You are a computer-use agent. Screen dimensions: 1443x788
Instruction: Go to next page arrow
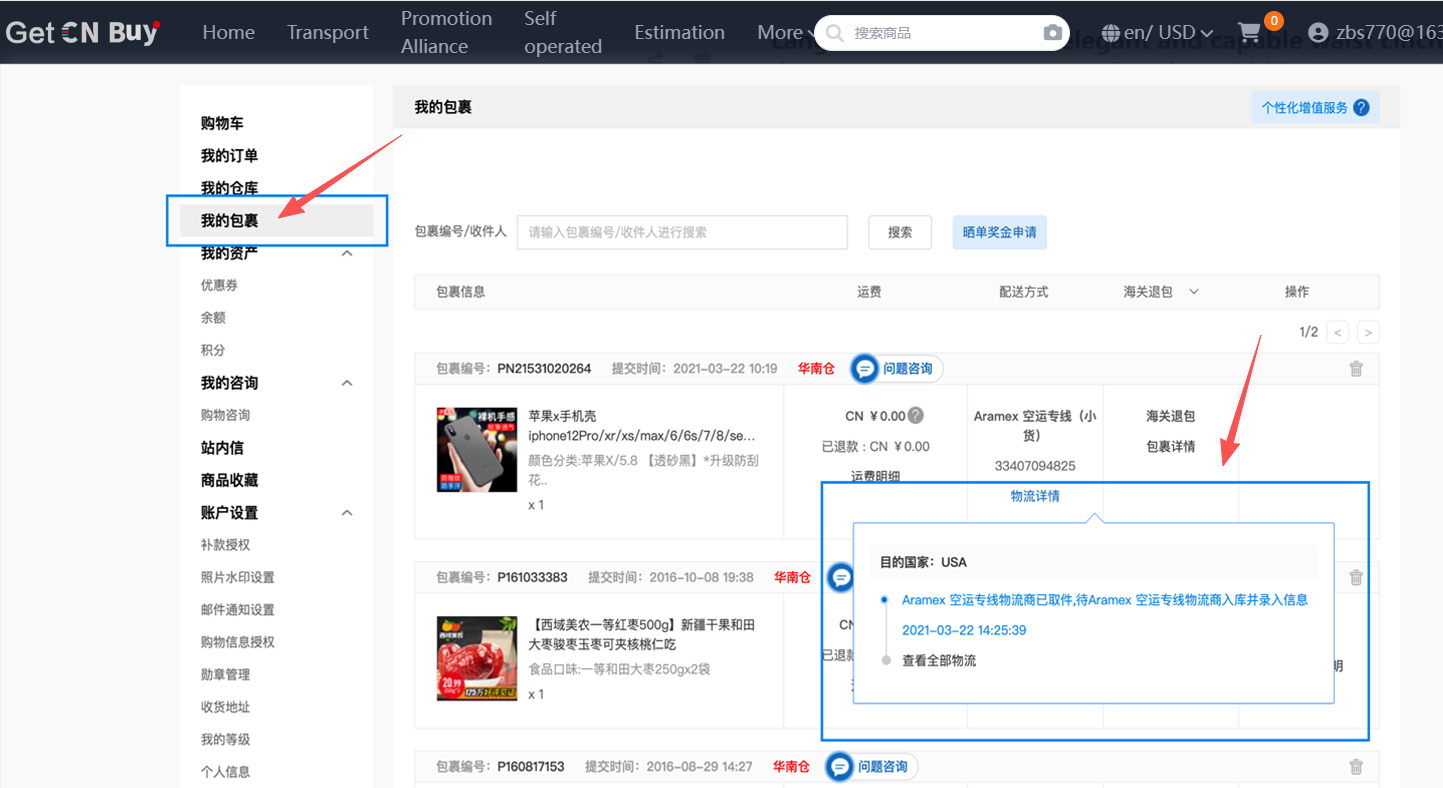[1368, 332]
